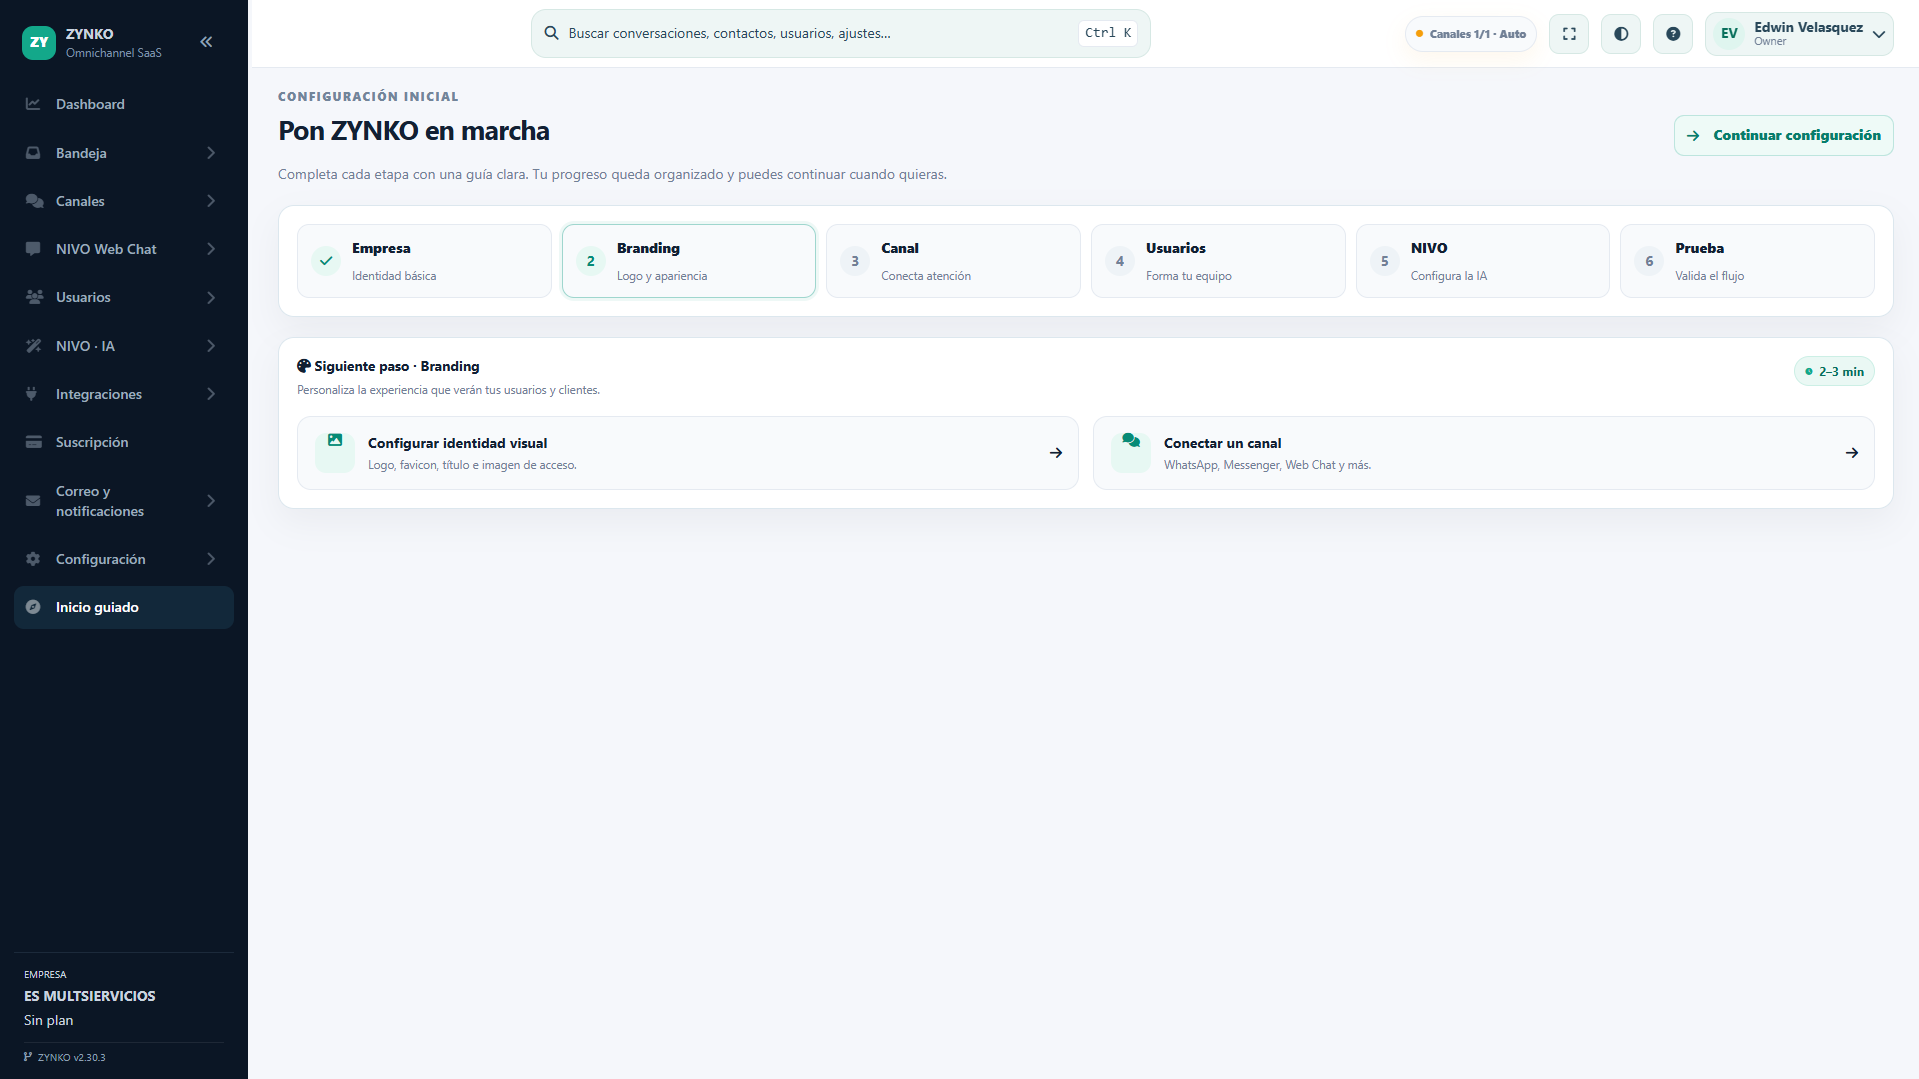This screenshot has width=1919, height=1079.
Task: Open help with the question mark icon
Action: point(1673,34)
